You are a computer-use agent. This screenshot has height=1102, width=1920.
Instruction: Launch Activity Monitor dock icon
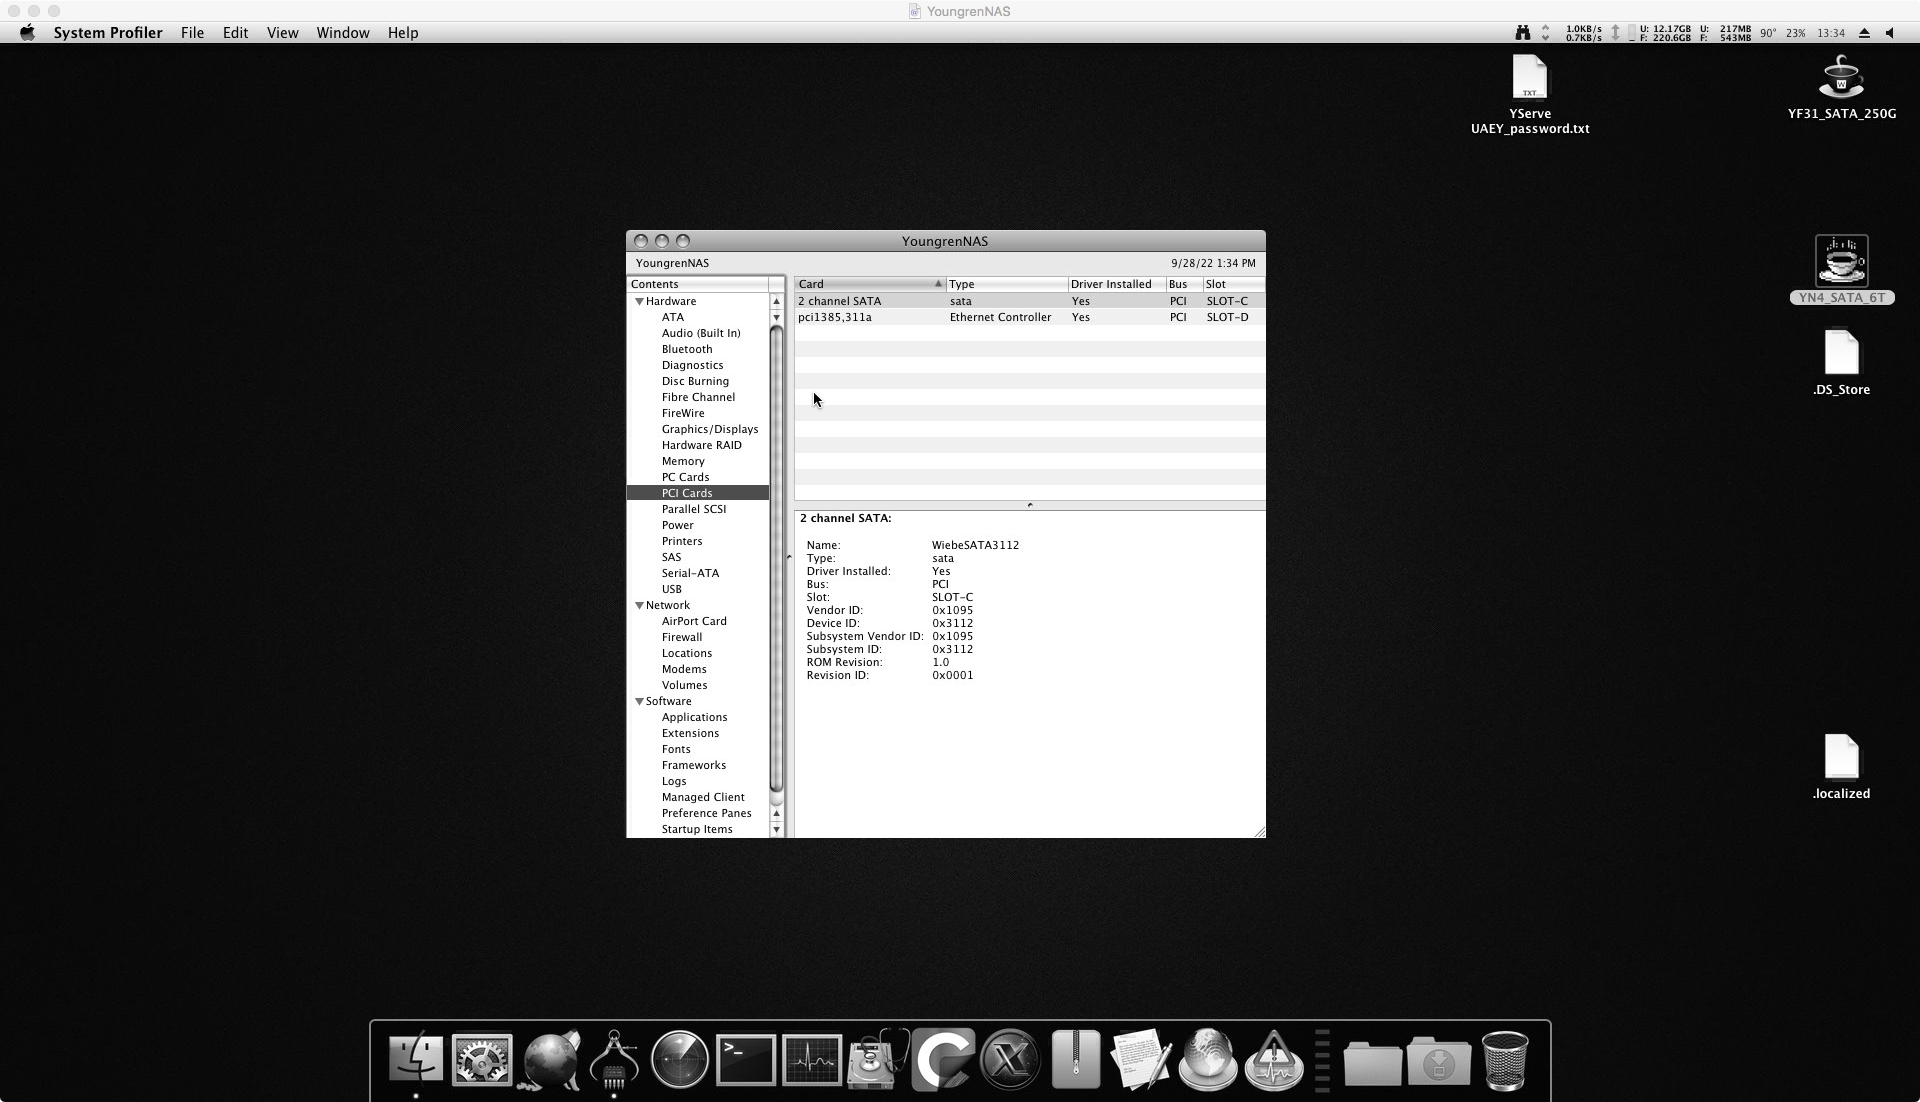point(812,1059)
